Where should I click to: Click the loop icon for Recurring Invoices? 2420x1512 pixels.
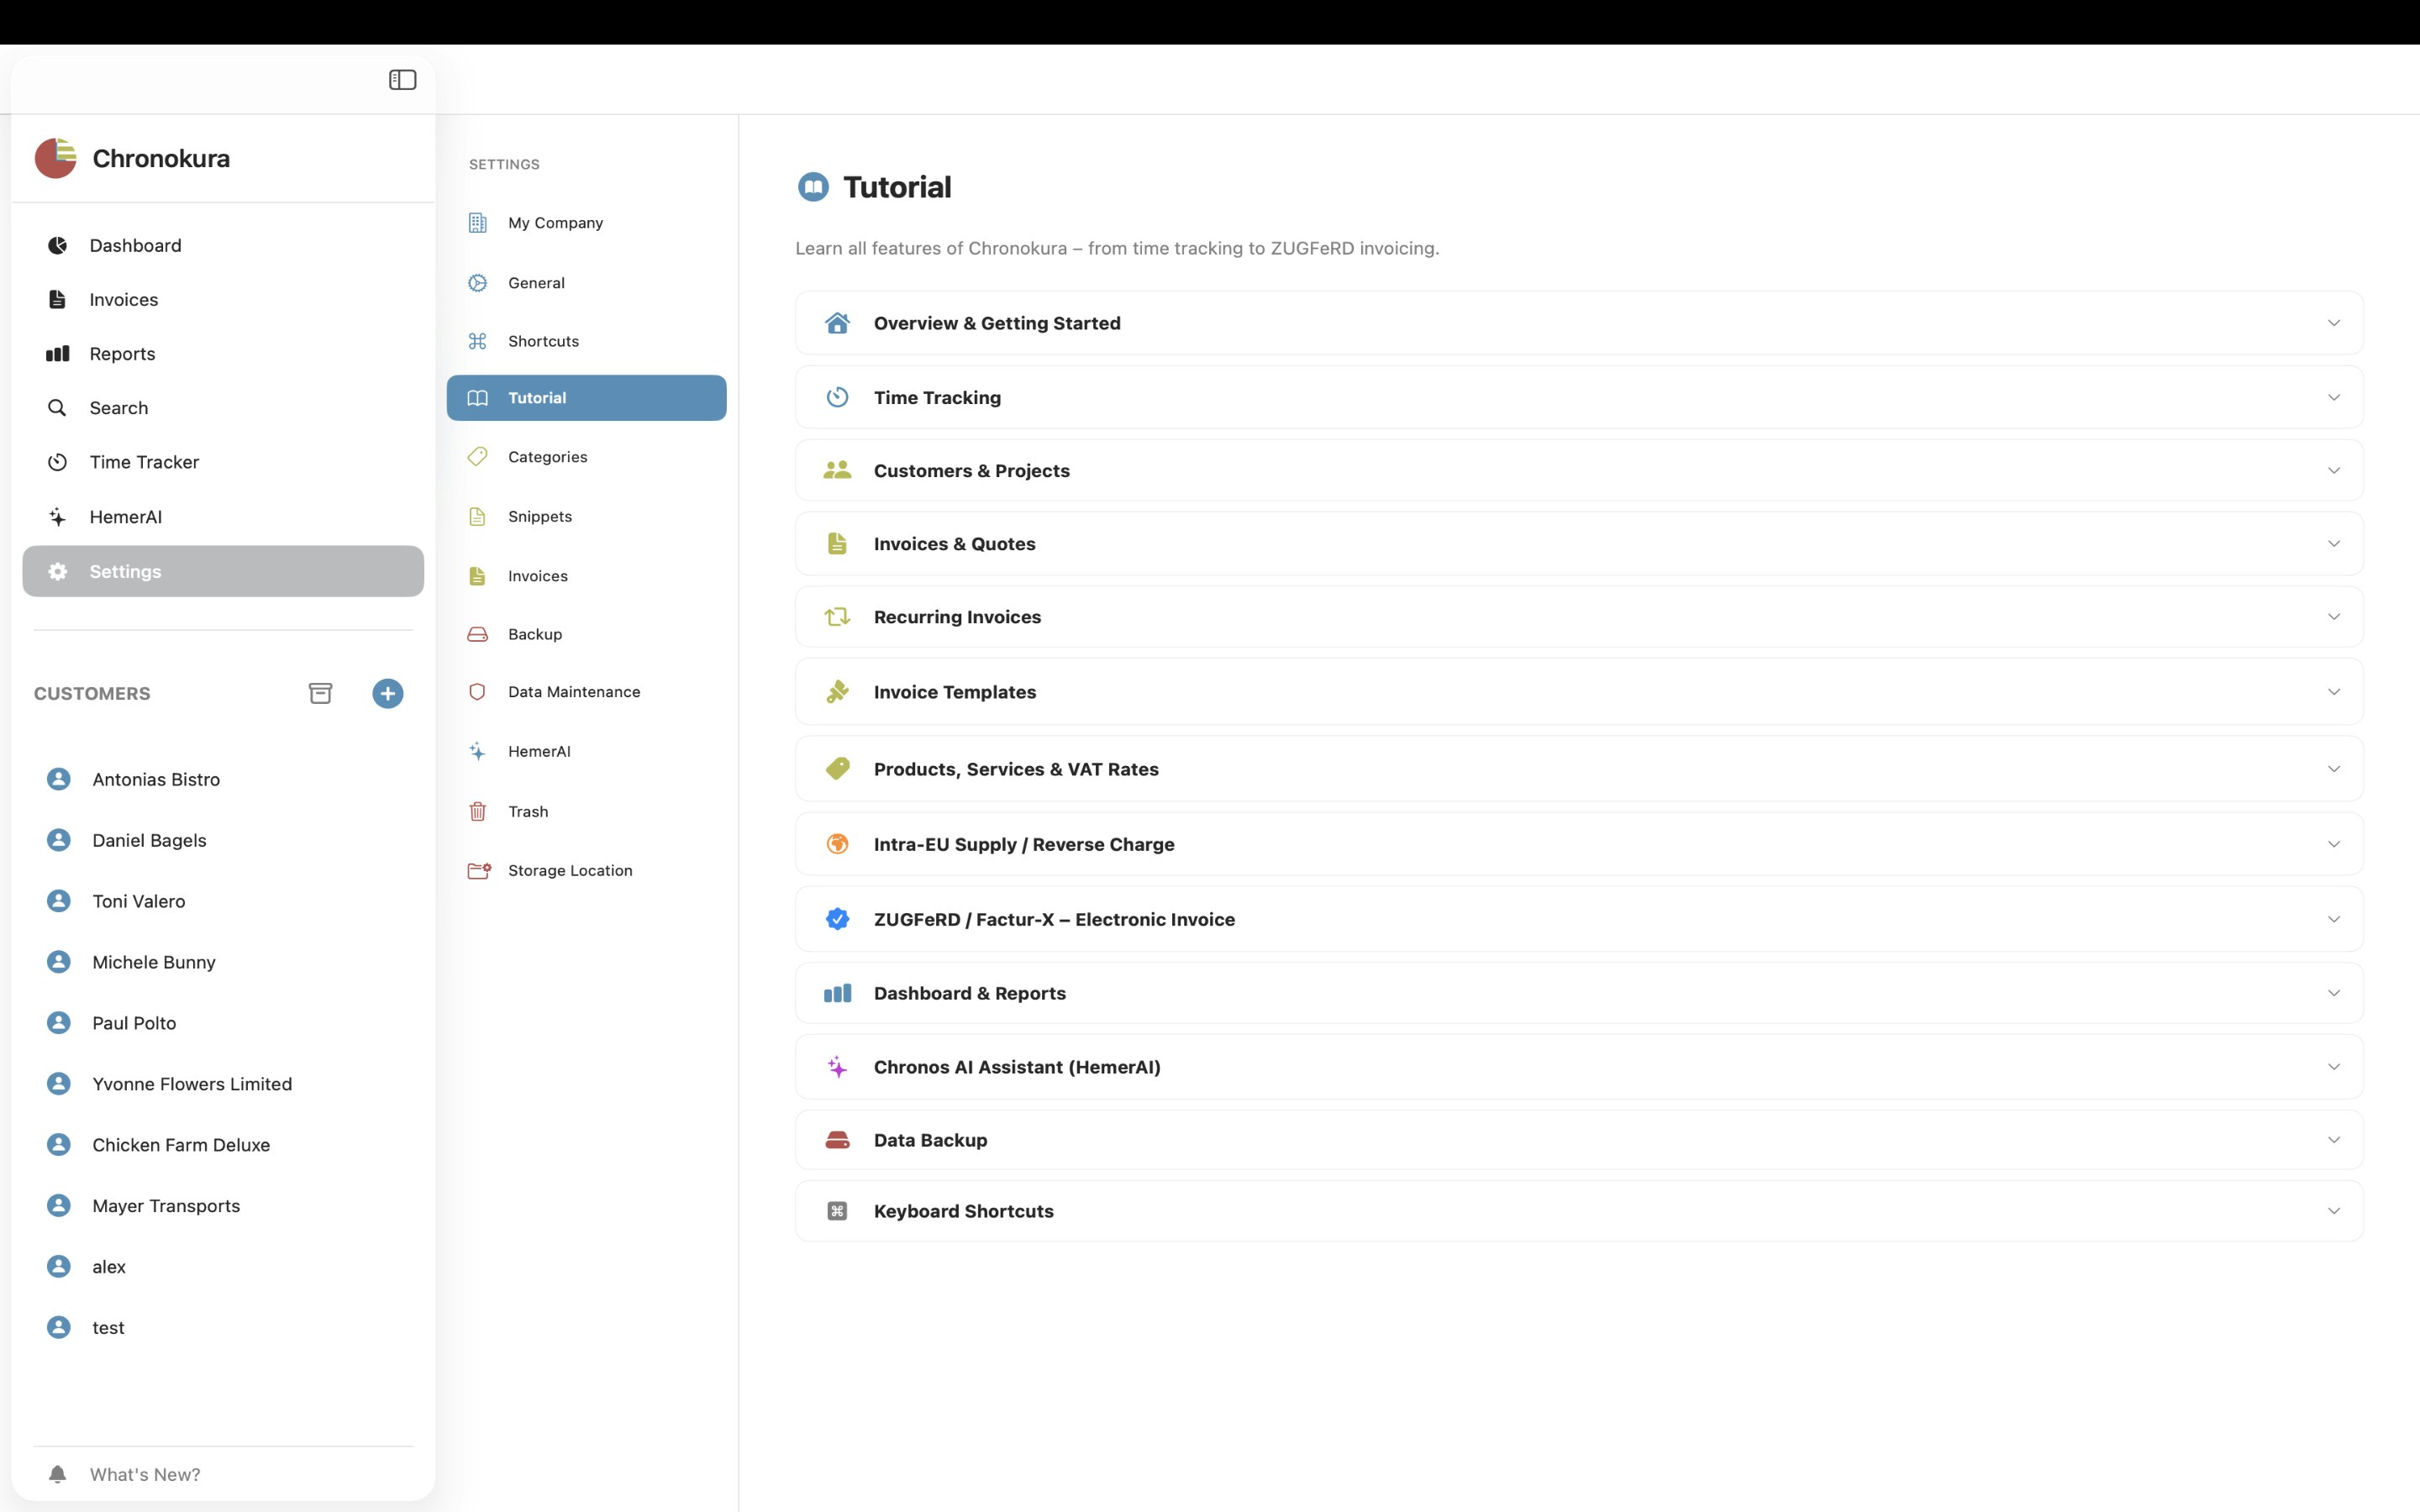(837, 617)
